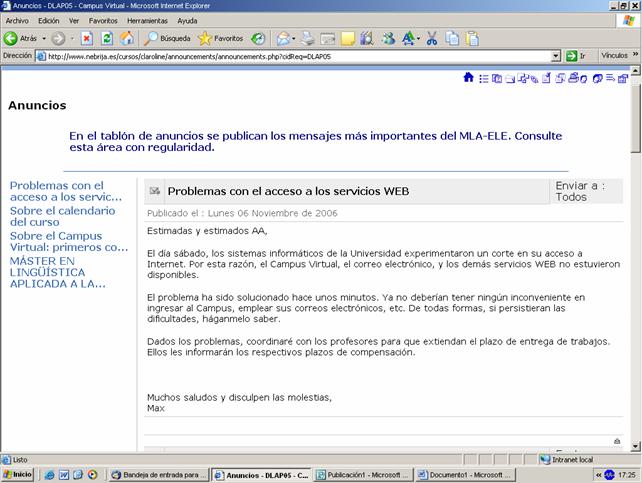The width and height of the screenshot is (642, 483).
Task: Open the Búsqueda search pane
Action: [167, 38]
